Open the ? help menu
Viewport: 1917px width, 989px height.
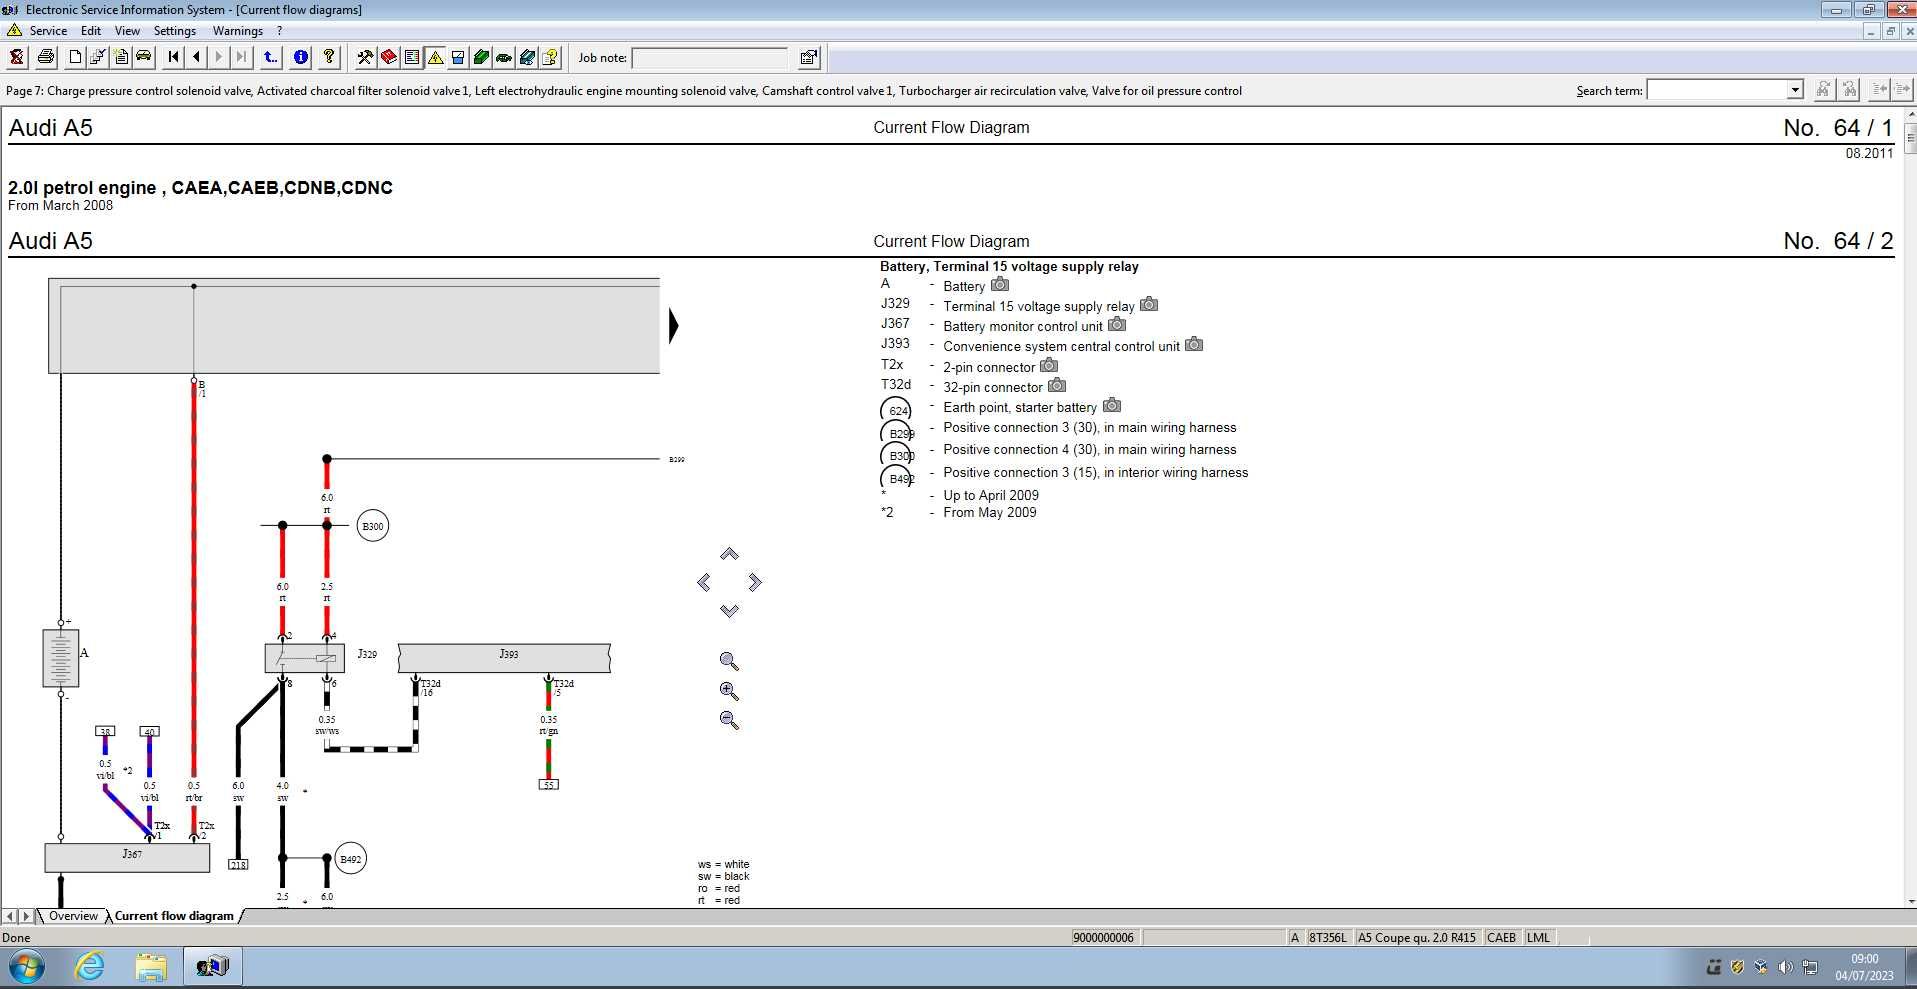(x=280, y=31)
